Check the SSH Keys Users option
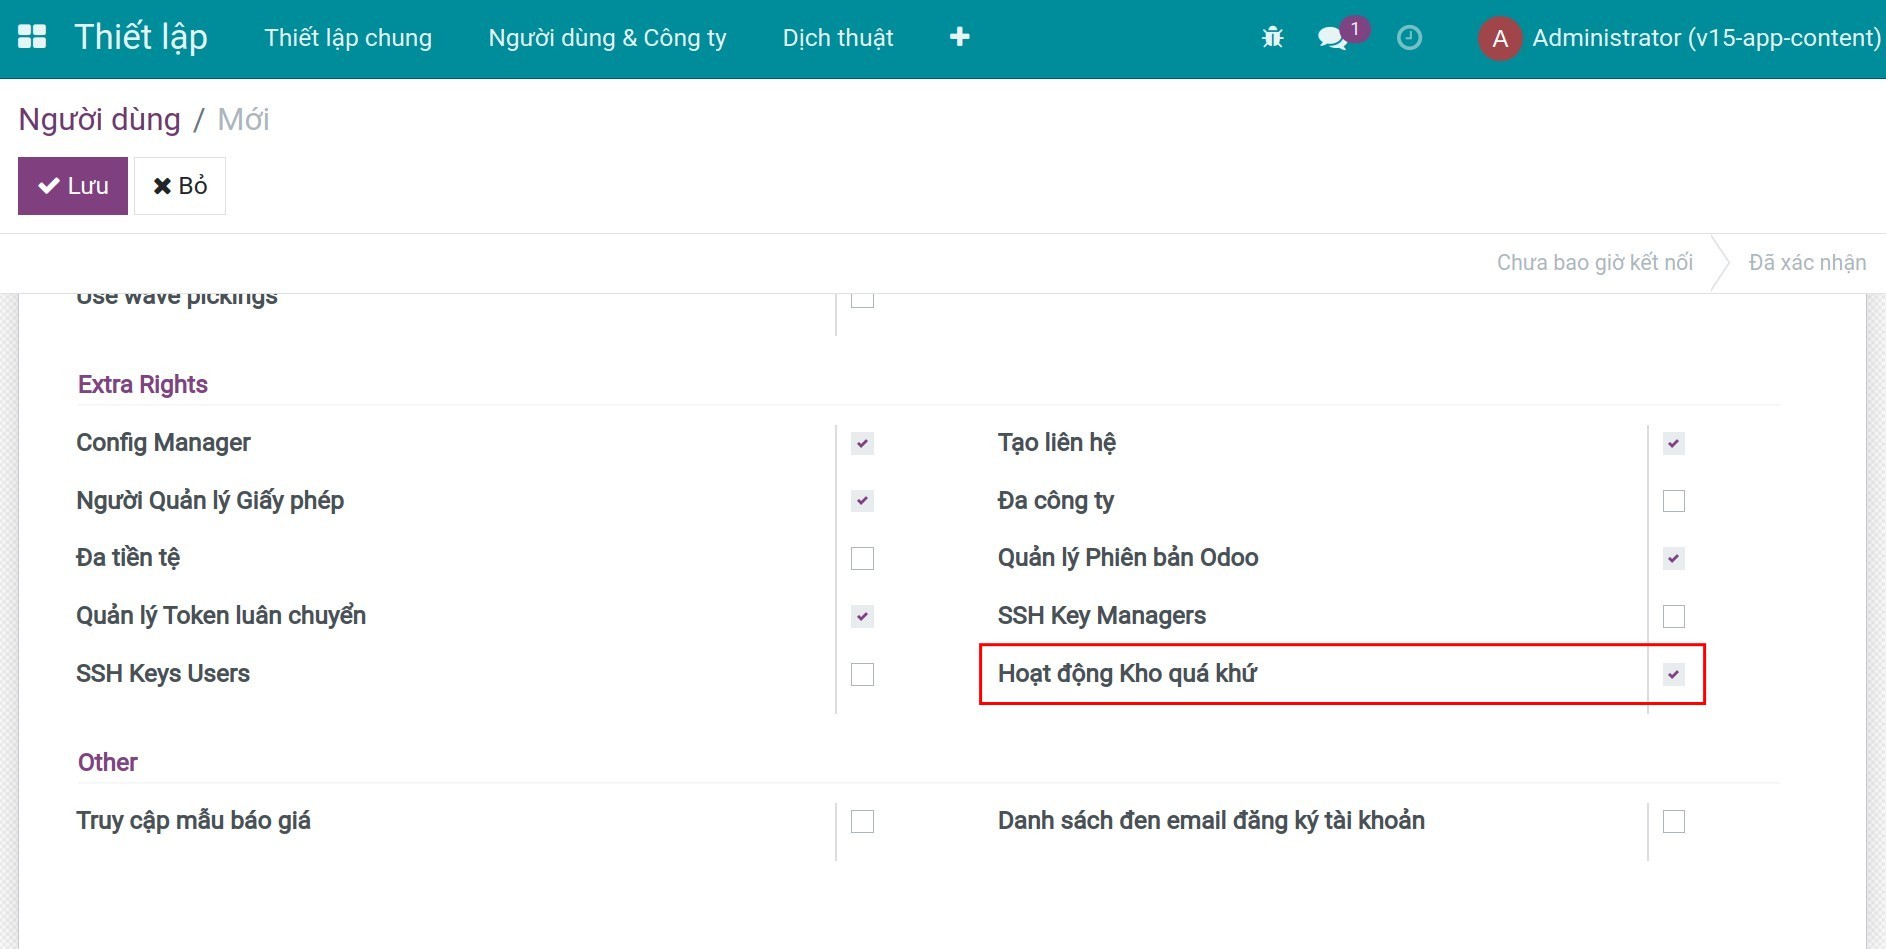This screenshot has width=1886, height=949. (861, 675)
